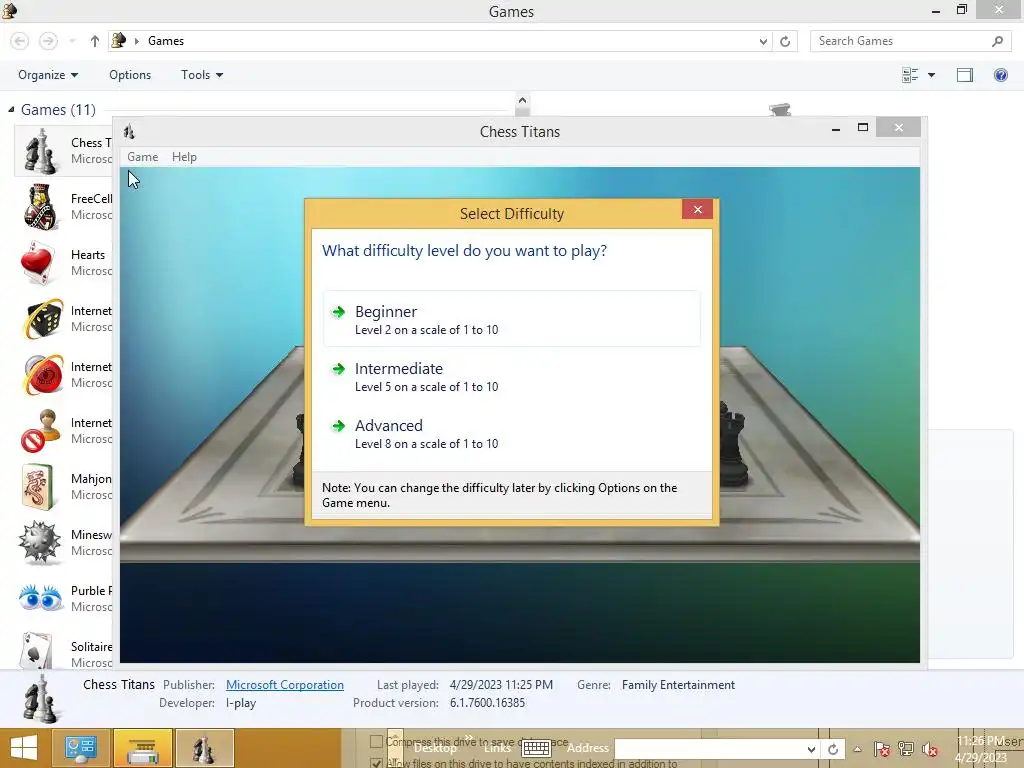Open the touch keyboard from taskbar
The height and width of the screenshot is (768, 1024).
point(536,748)
